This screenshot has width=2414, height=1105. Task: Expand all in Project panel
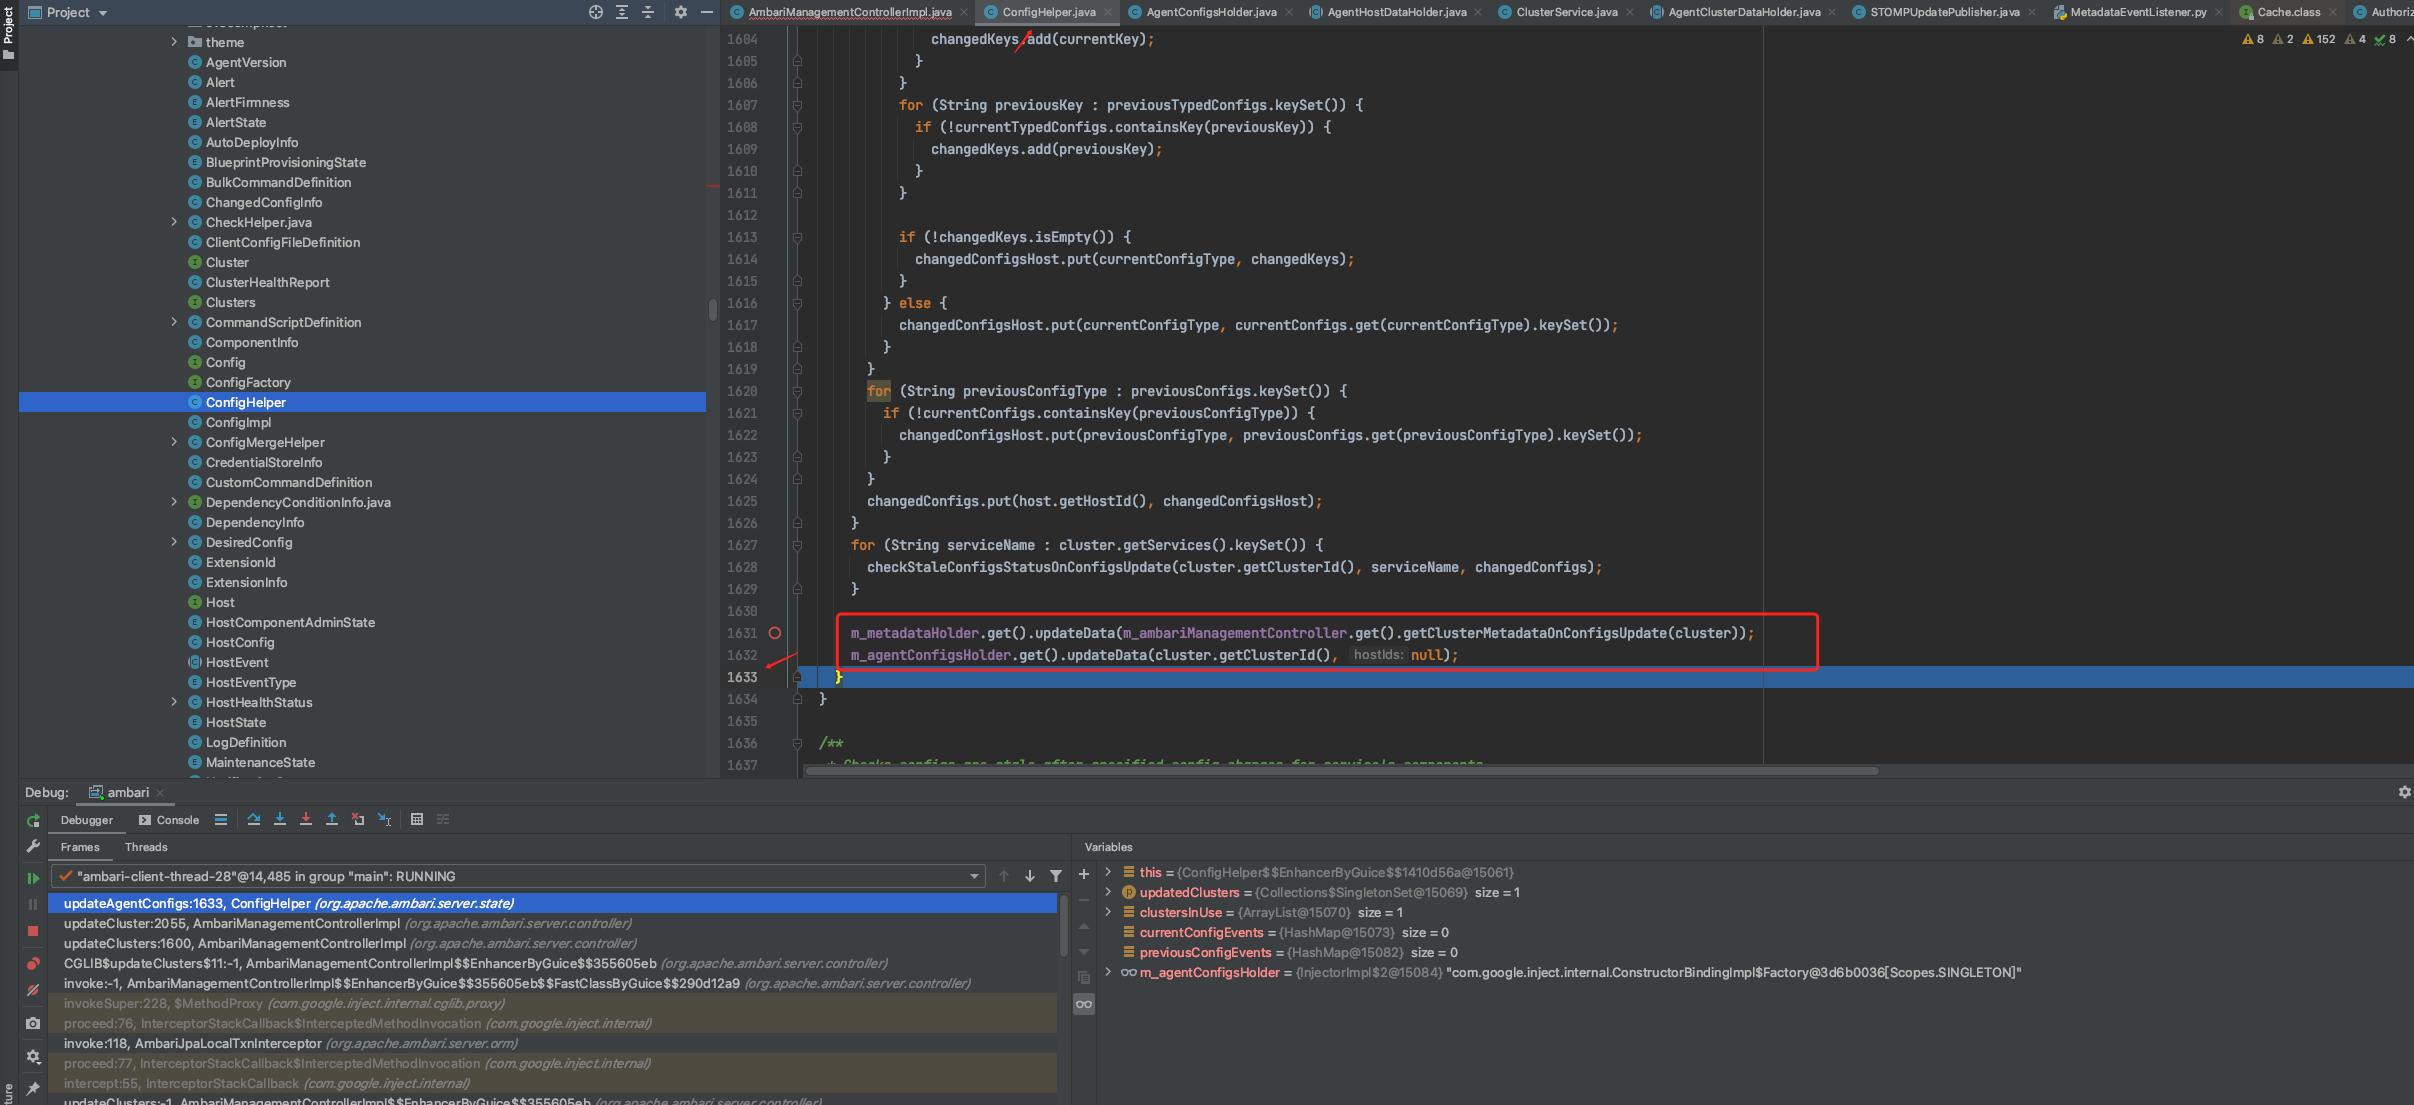[x=622, y=12]
